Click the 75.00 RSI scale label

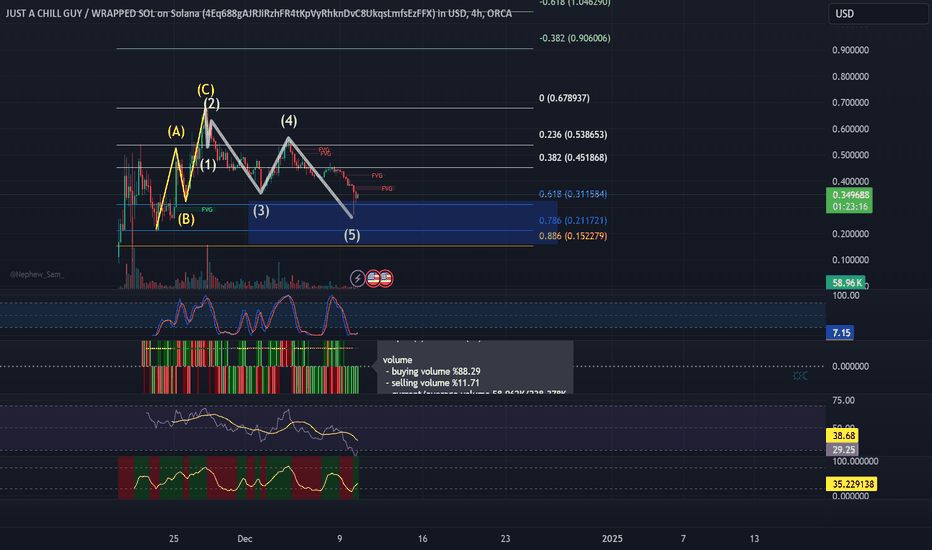[843, 400]
